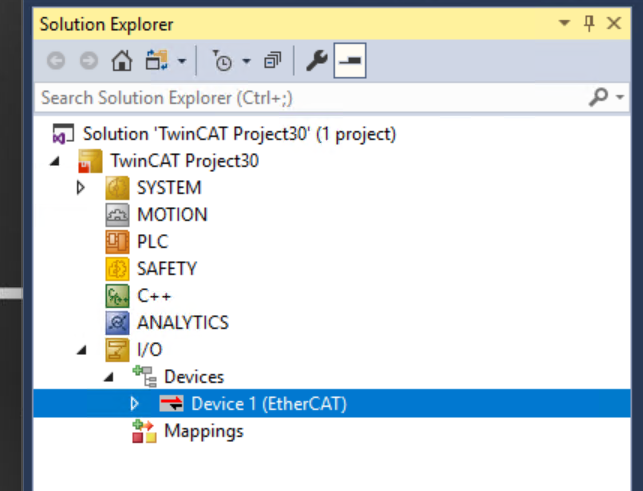Select the Mappings tree item
Screen dimensions: 643x491
pyautogui.click(x=204, y=432)
